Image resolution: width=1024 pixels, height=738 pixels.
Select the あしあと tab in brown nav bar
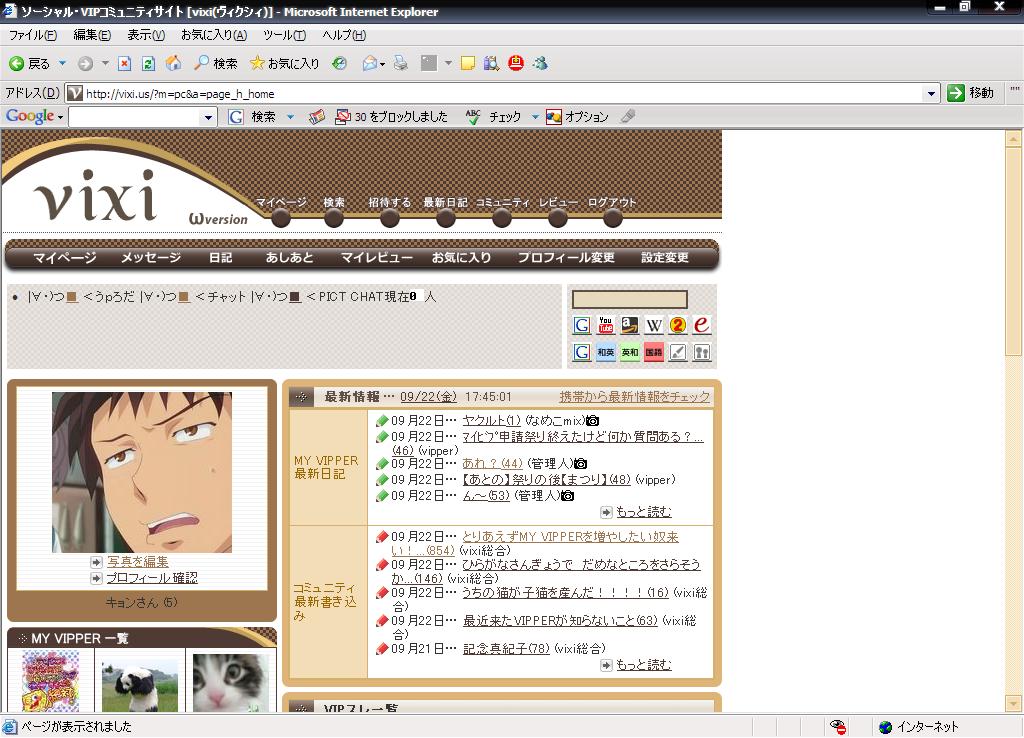(x=289, y=257)
